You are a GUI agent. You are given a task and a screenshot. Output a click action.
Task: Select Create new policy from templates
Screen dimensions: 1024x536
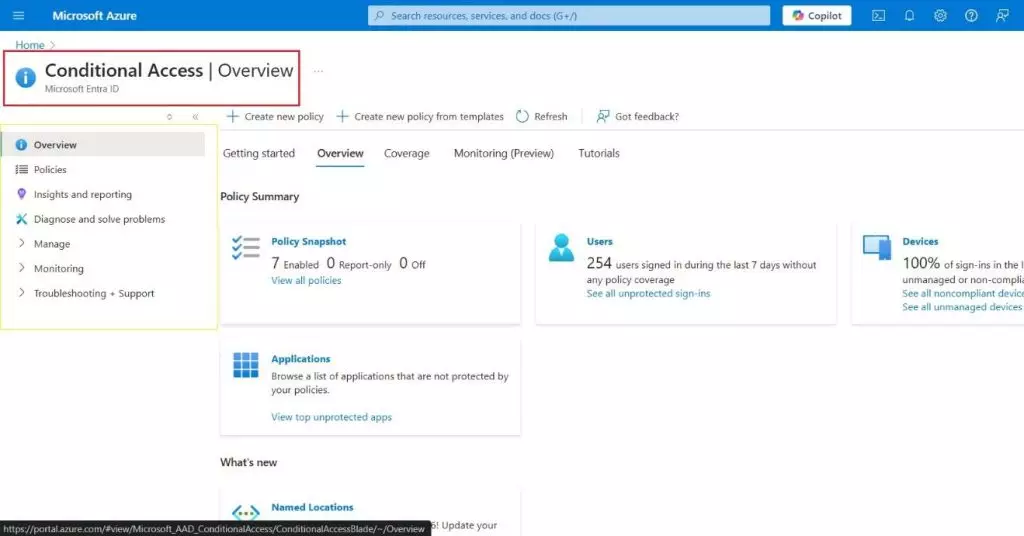coord(419,117)
